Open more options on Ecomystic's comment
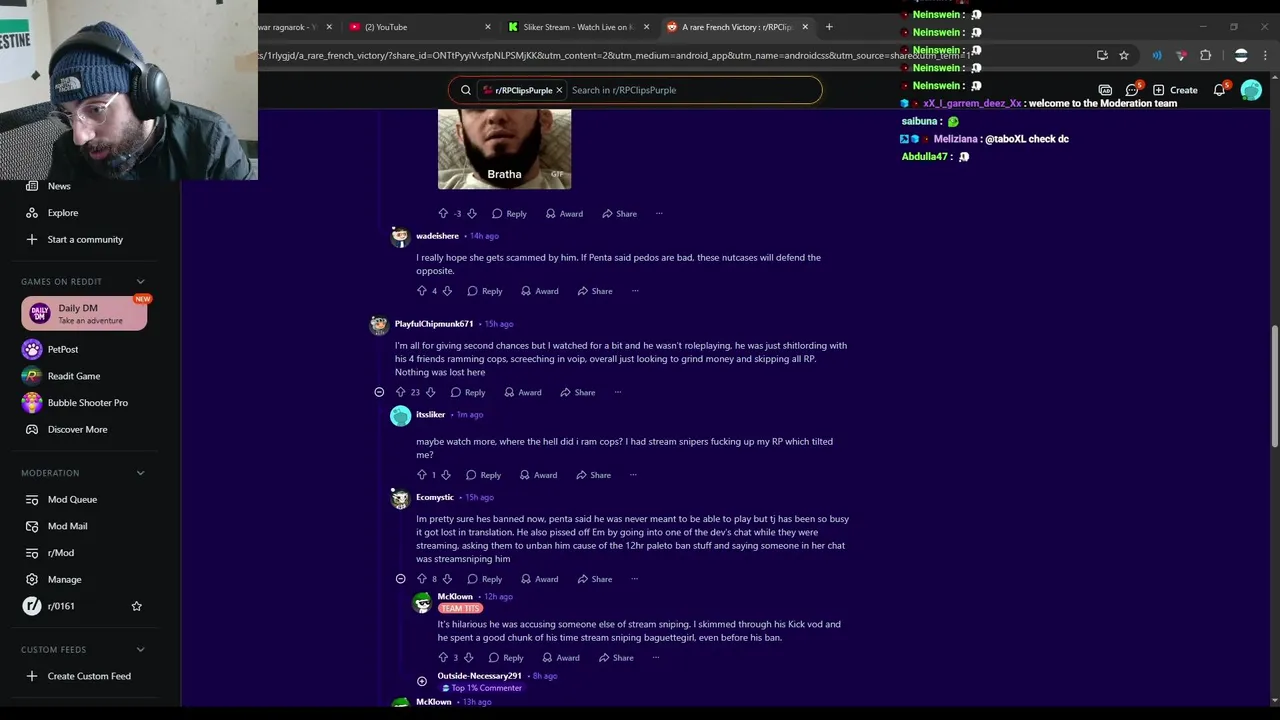The image size is (1280, 720). click(635, 579)
